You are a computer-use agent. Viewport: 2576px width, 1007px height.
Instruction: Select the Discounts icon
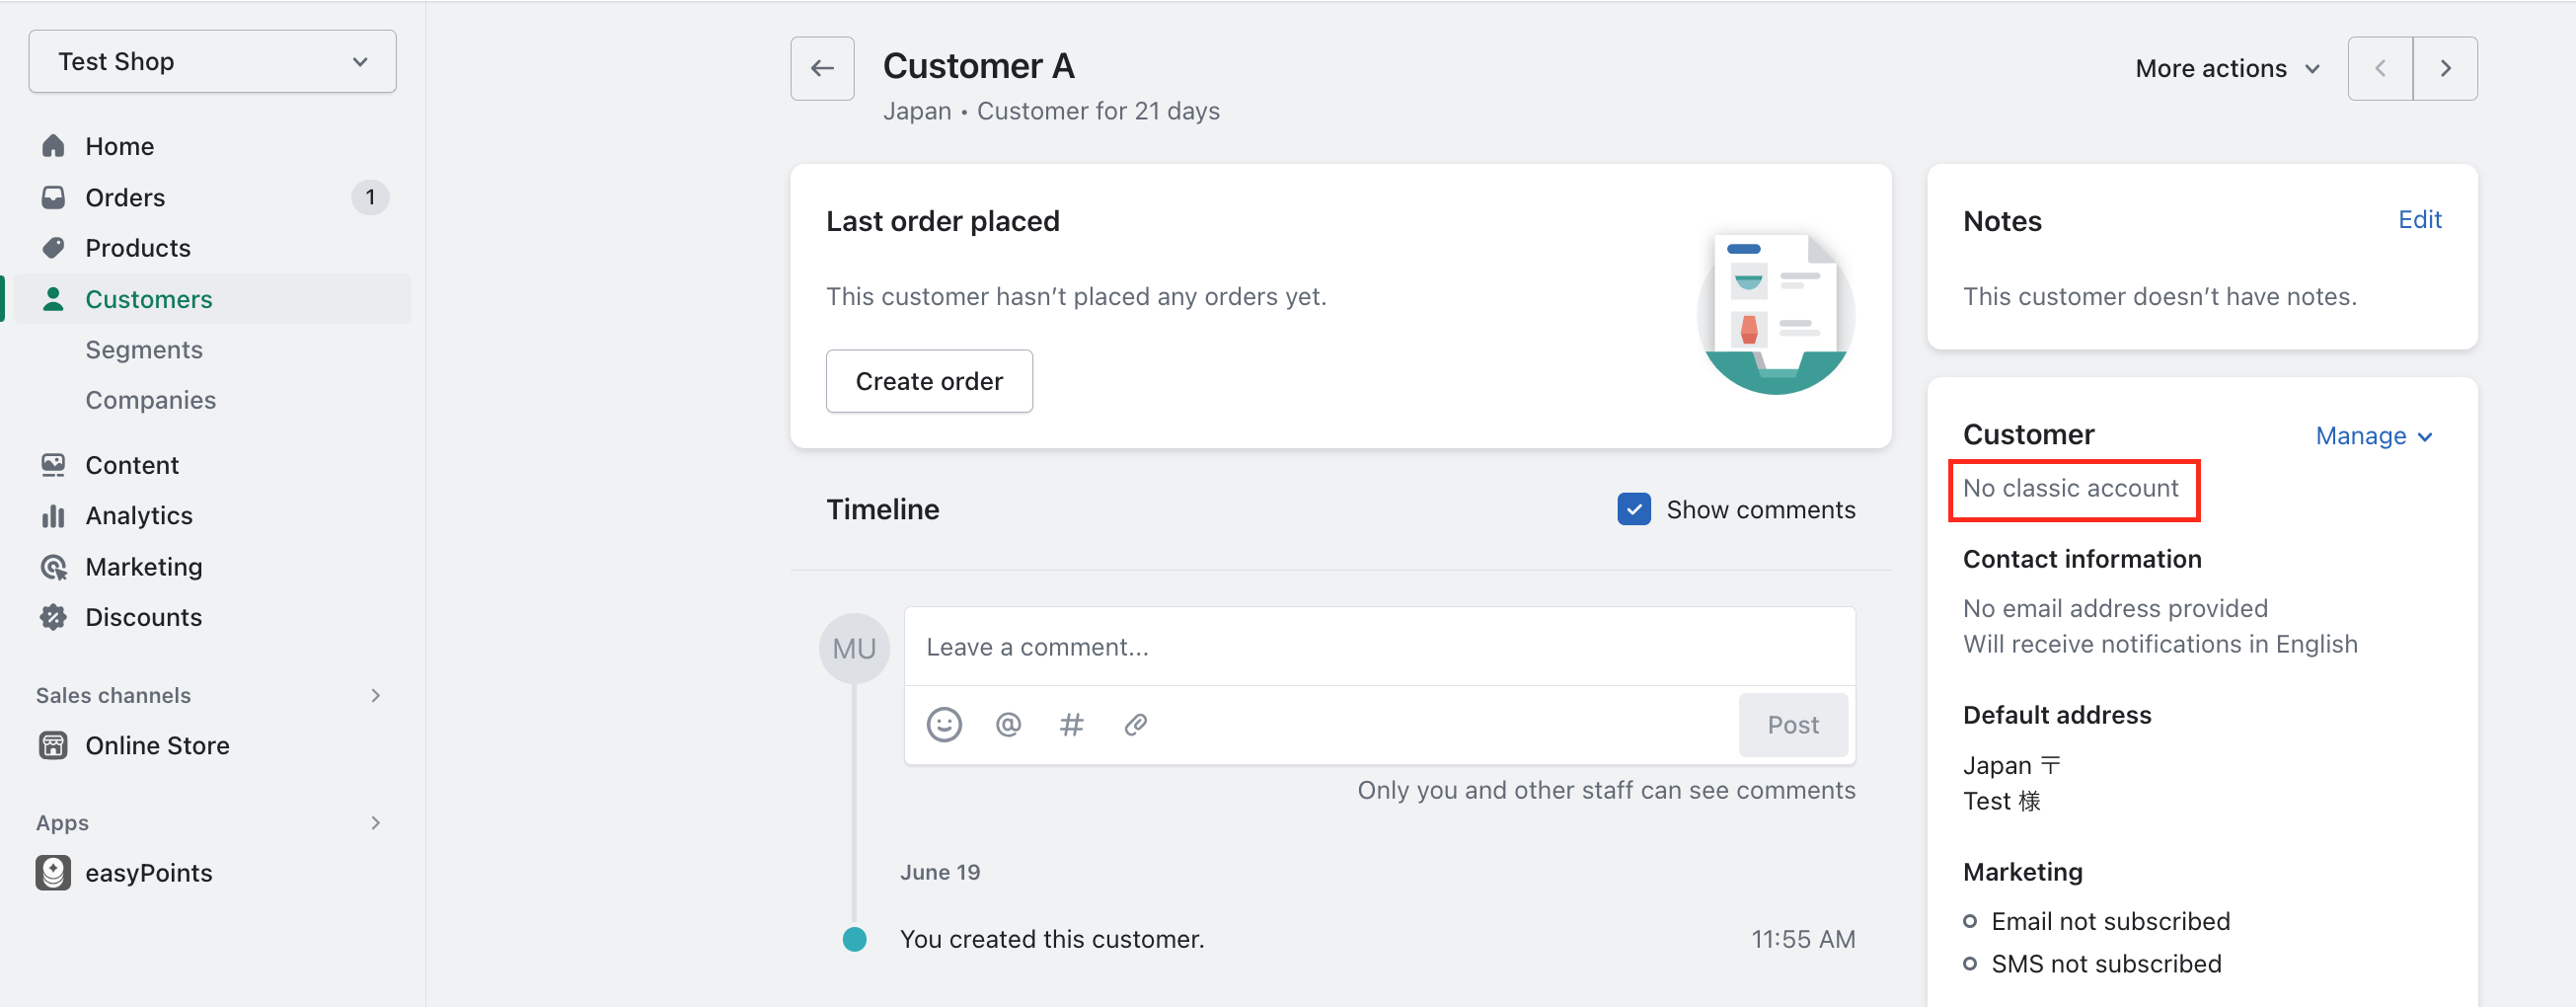coord(54,617)
